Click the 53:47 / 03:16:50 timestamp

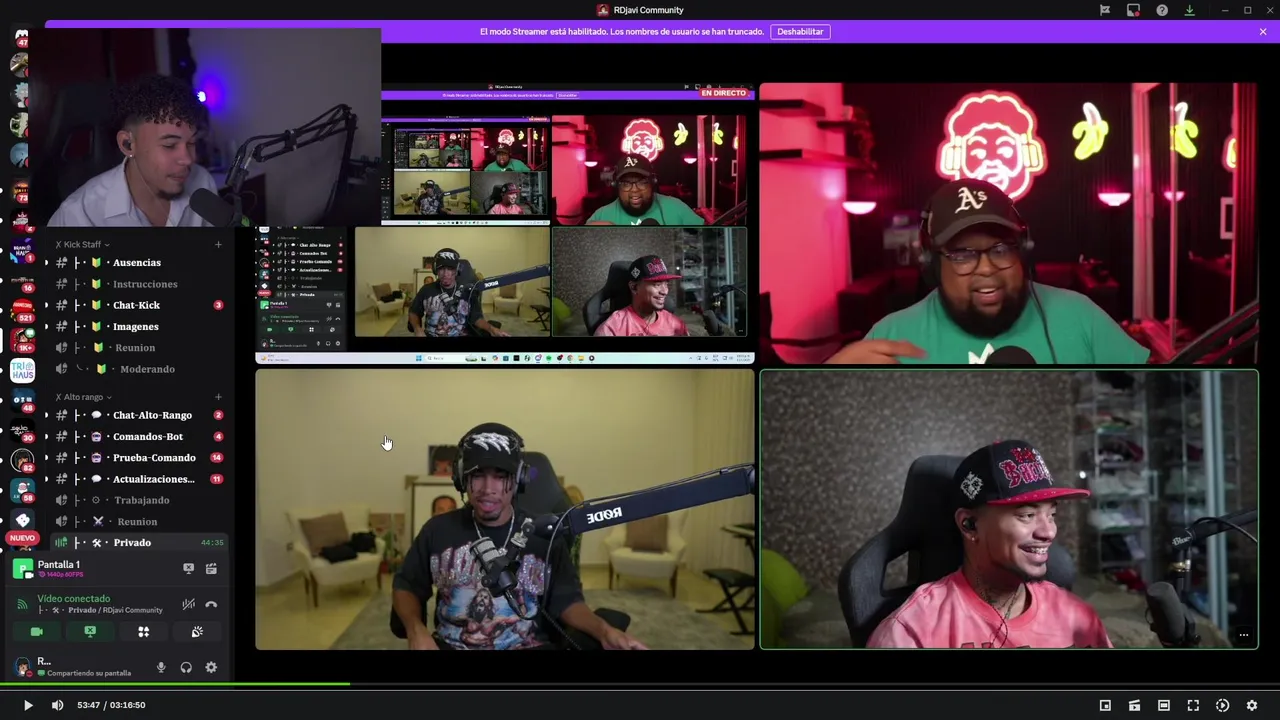click(x=111, y=705)
